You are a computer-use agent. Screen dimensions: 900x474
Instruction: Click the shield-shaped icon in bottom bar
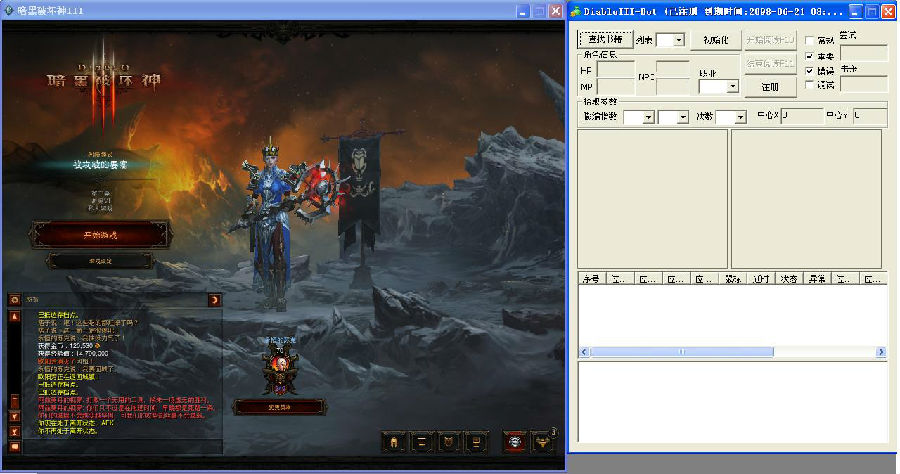click(451, 441)
